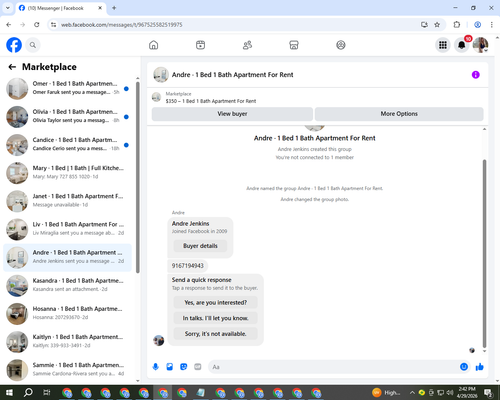Click the View buyer button
Screen dimensions: 500x400
pyautogui.click(x=232, y=114)
